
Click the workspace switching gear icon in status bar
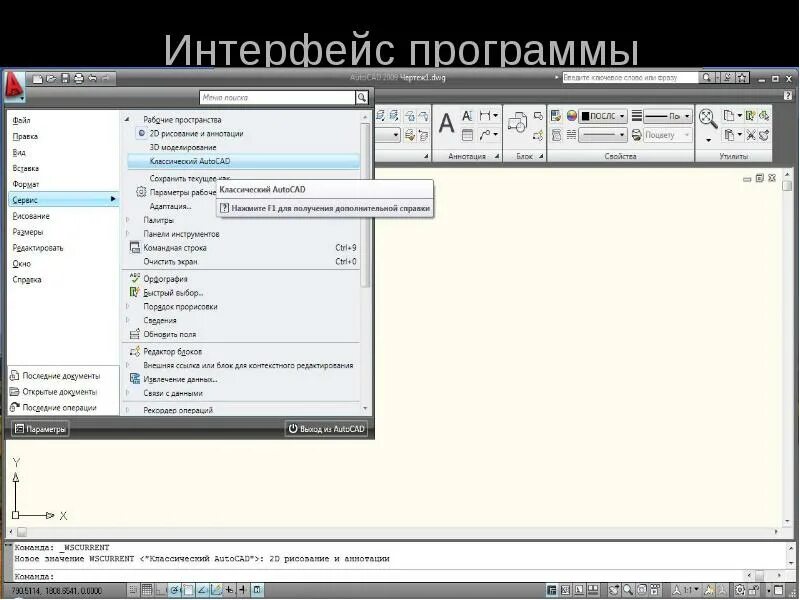pyautogui.click(x=740, y=590)
